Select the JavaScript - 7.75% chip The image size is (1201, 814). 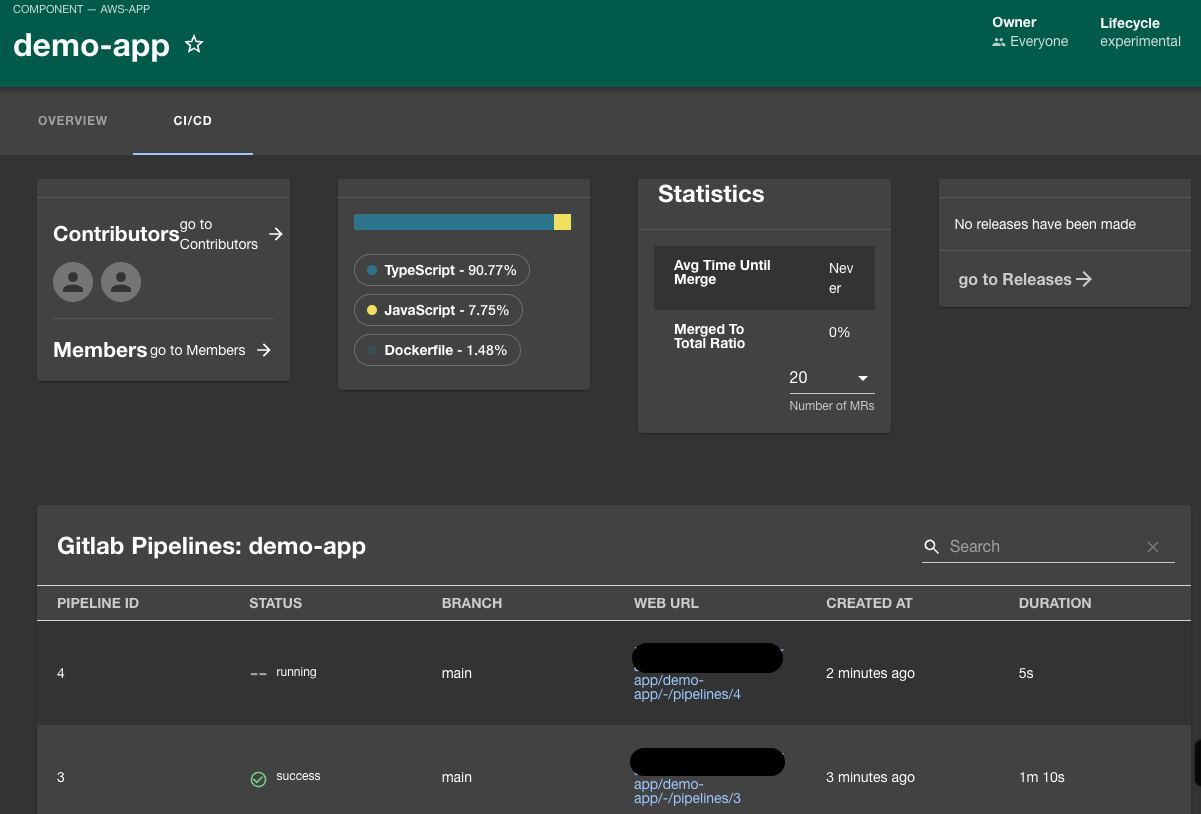[x=438, y=310]
